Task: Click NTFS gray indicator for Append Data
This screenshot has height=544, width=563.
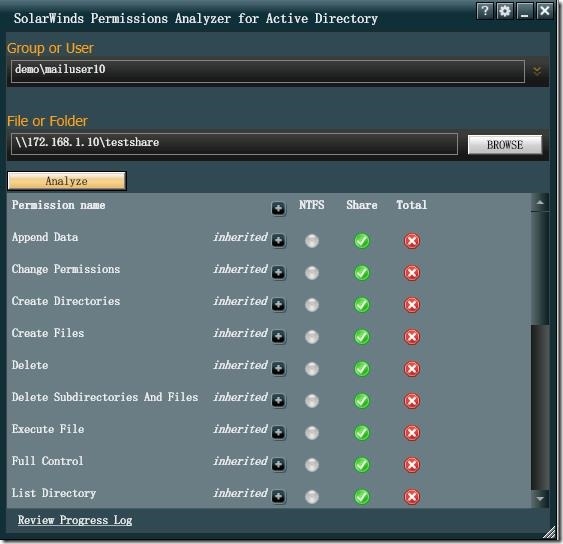Action: [x=312, y=241]
